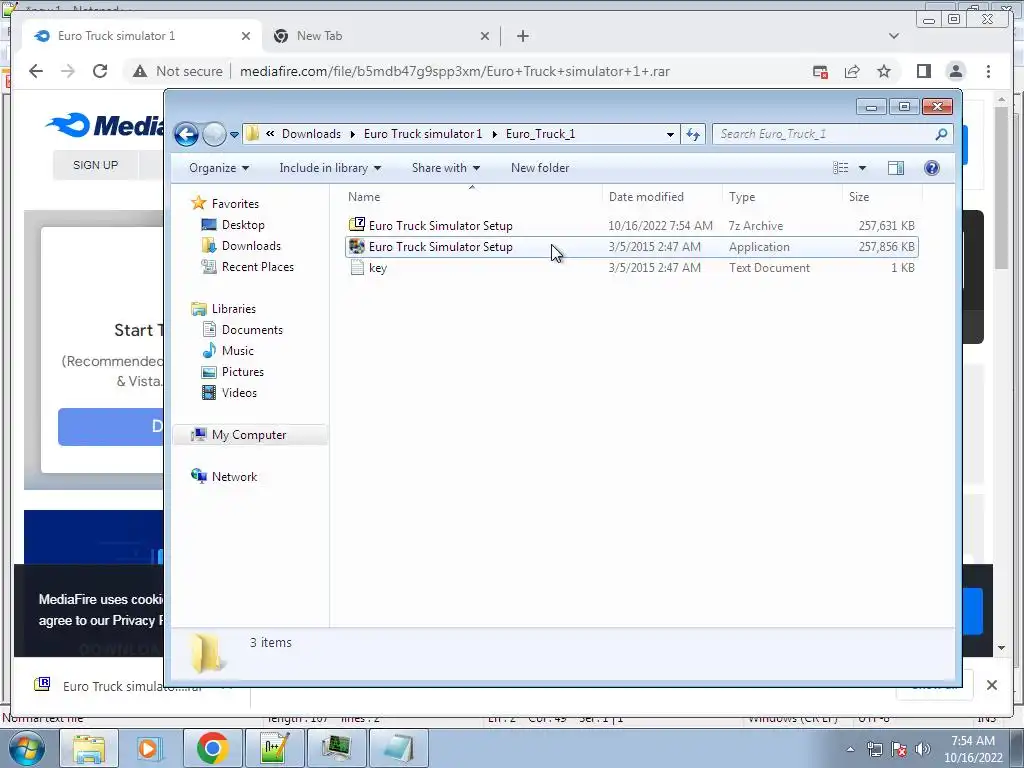Open Include in library menu

tap(330, 168)
